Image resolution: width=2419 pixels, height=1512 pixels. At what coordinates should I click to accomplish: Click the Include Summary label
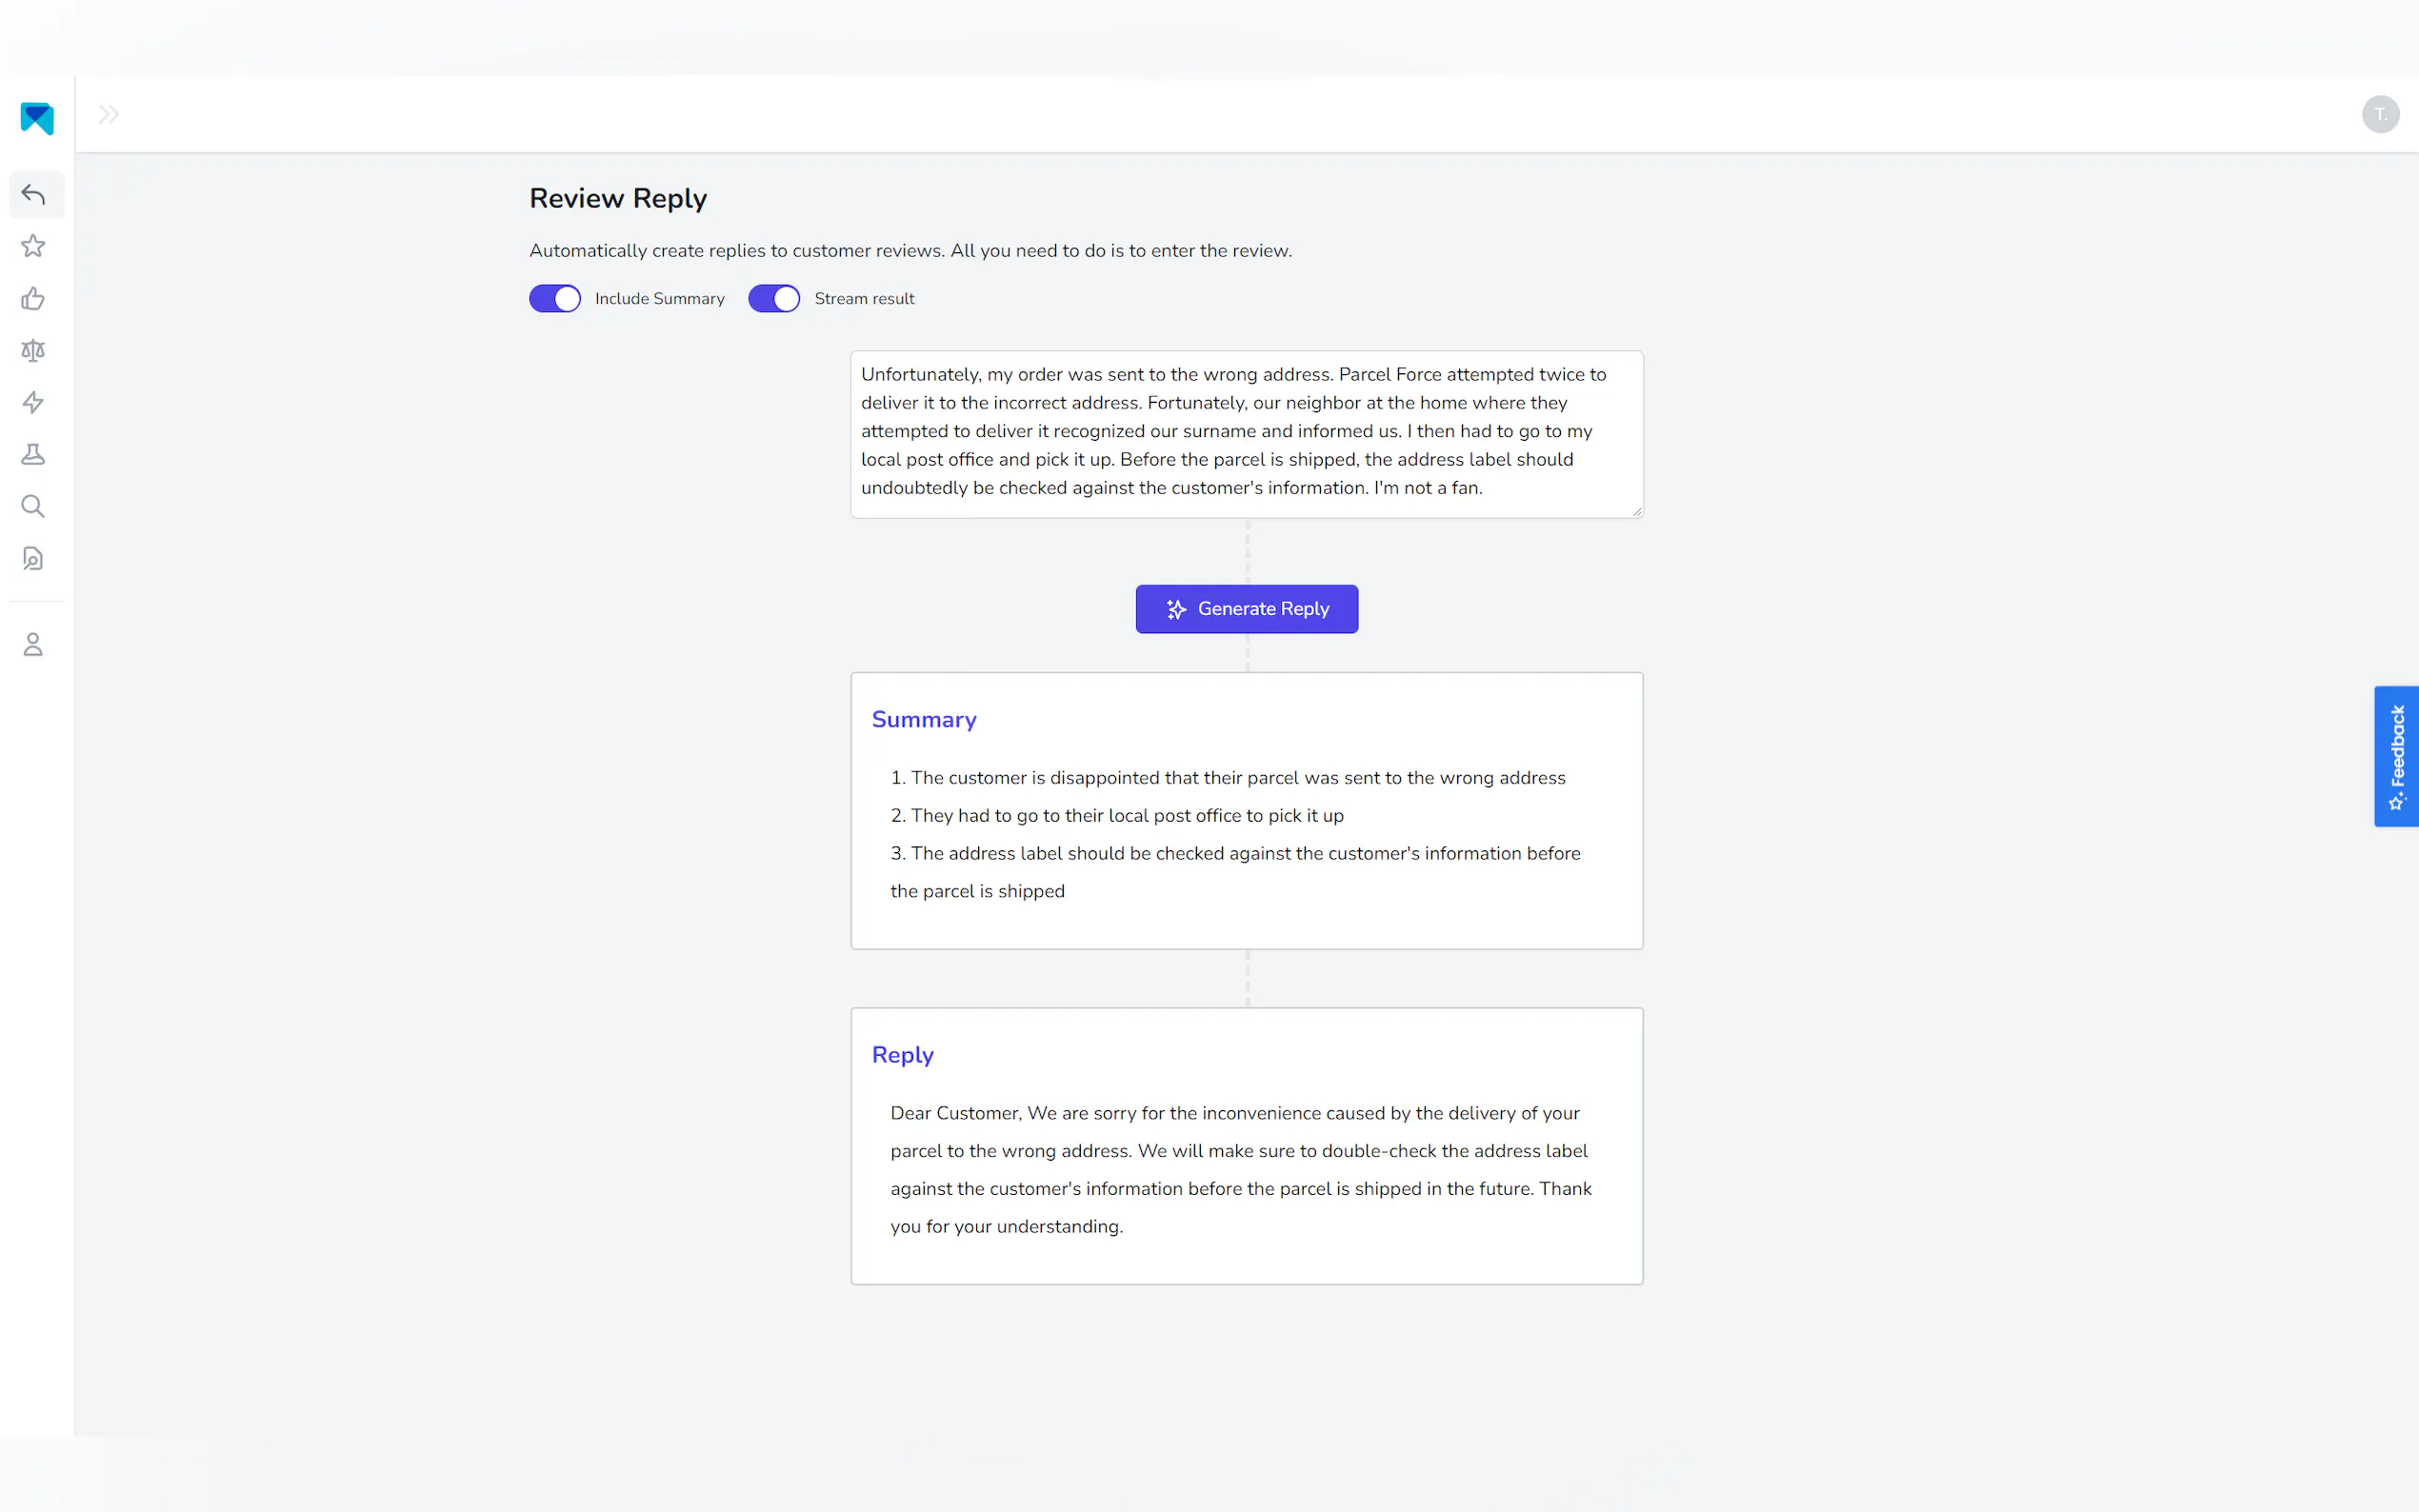(659, 298)
